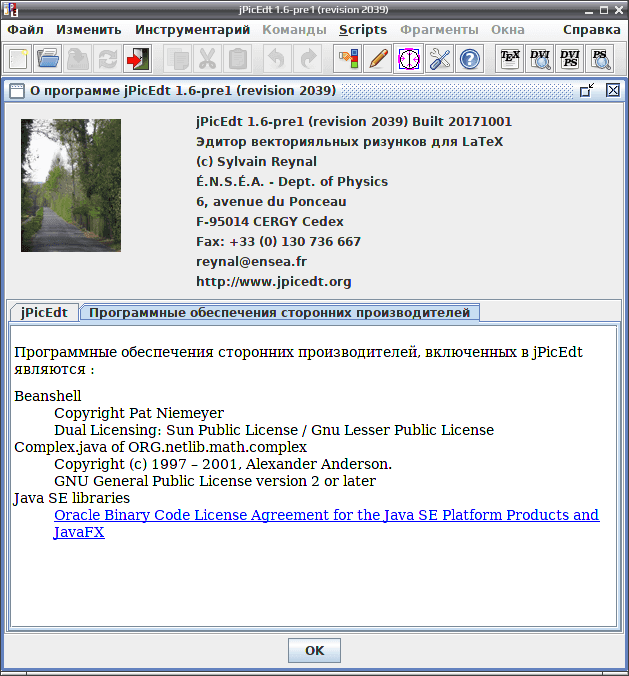629x676 pixels.
Task: Click the Save document toolbar icon
Action: coord(78,59)
